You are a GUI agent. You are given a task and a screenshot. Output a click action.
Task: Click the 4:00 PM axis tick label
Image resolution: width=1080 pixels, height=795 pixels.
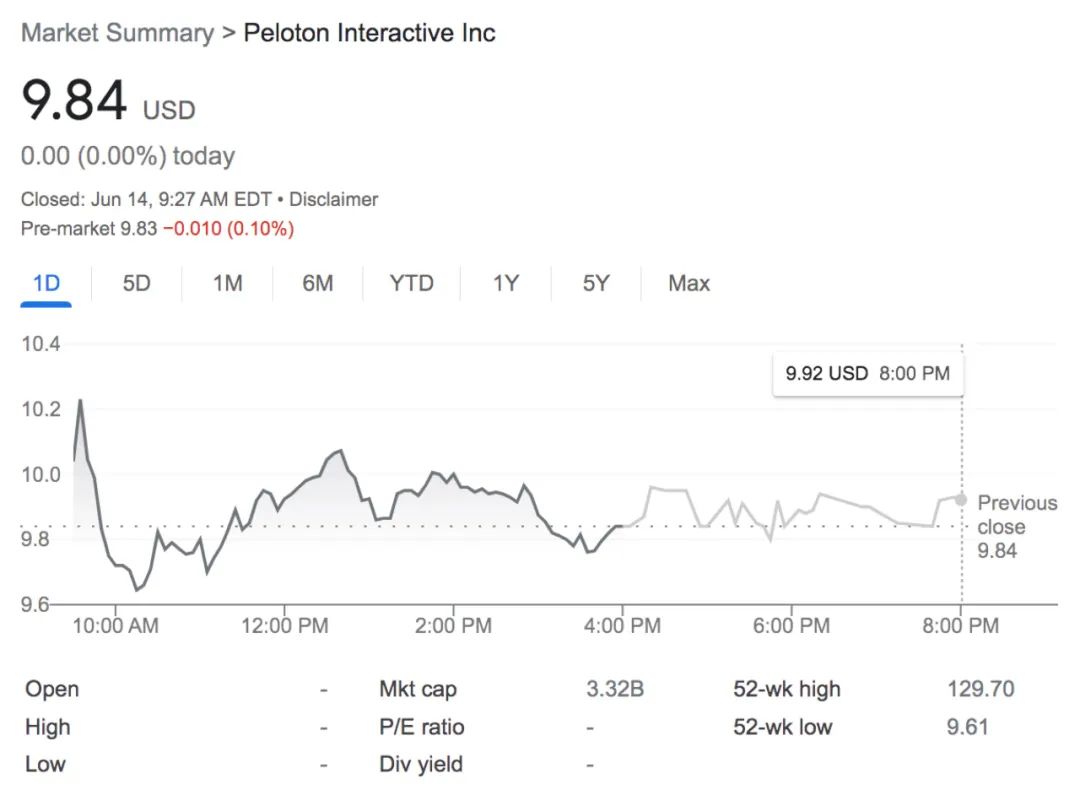[622, 626]
